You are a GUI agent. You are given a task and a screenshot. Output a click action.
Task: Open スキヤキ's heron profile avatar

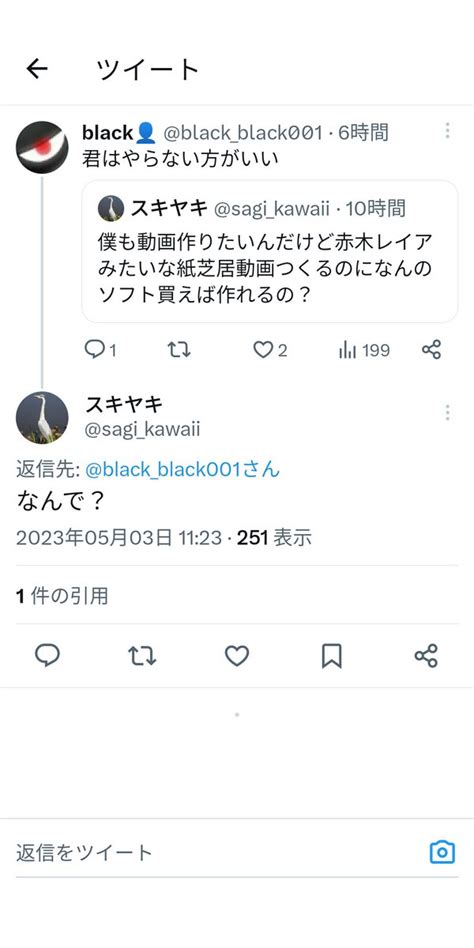42,417
